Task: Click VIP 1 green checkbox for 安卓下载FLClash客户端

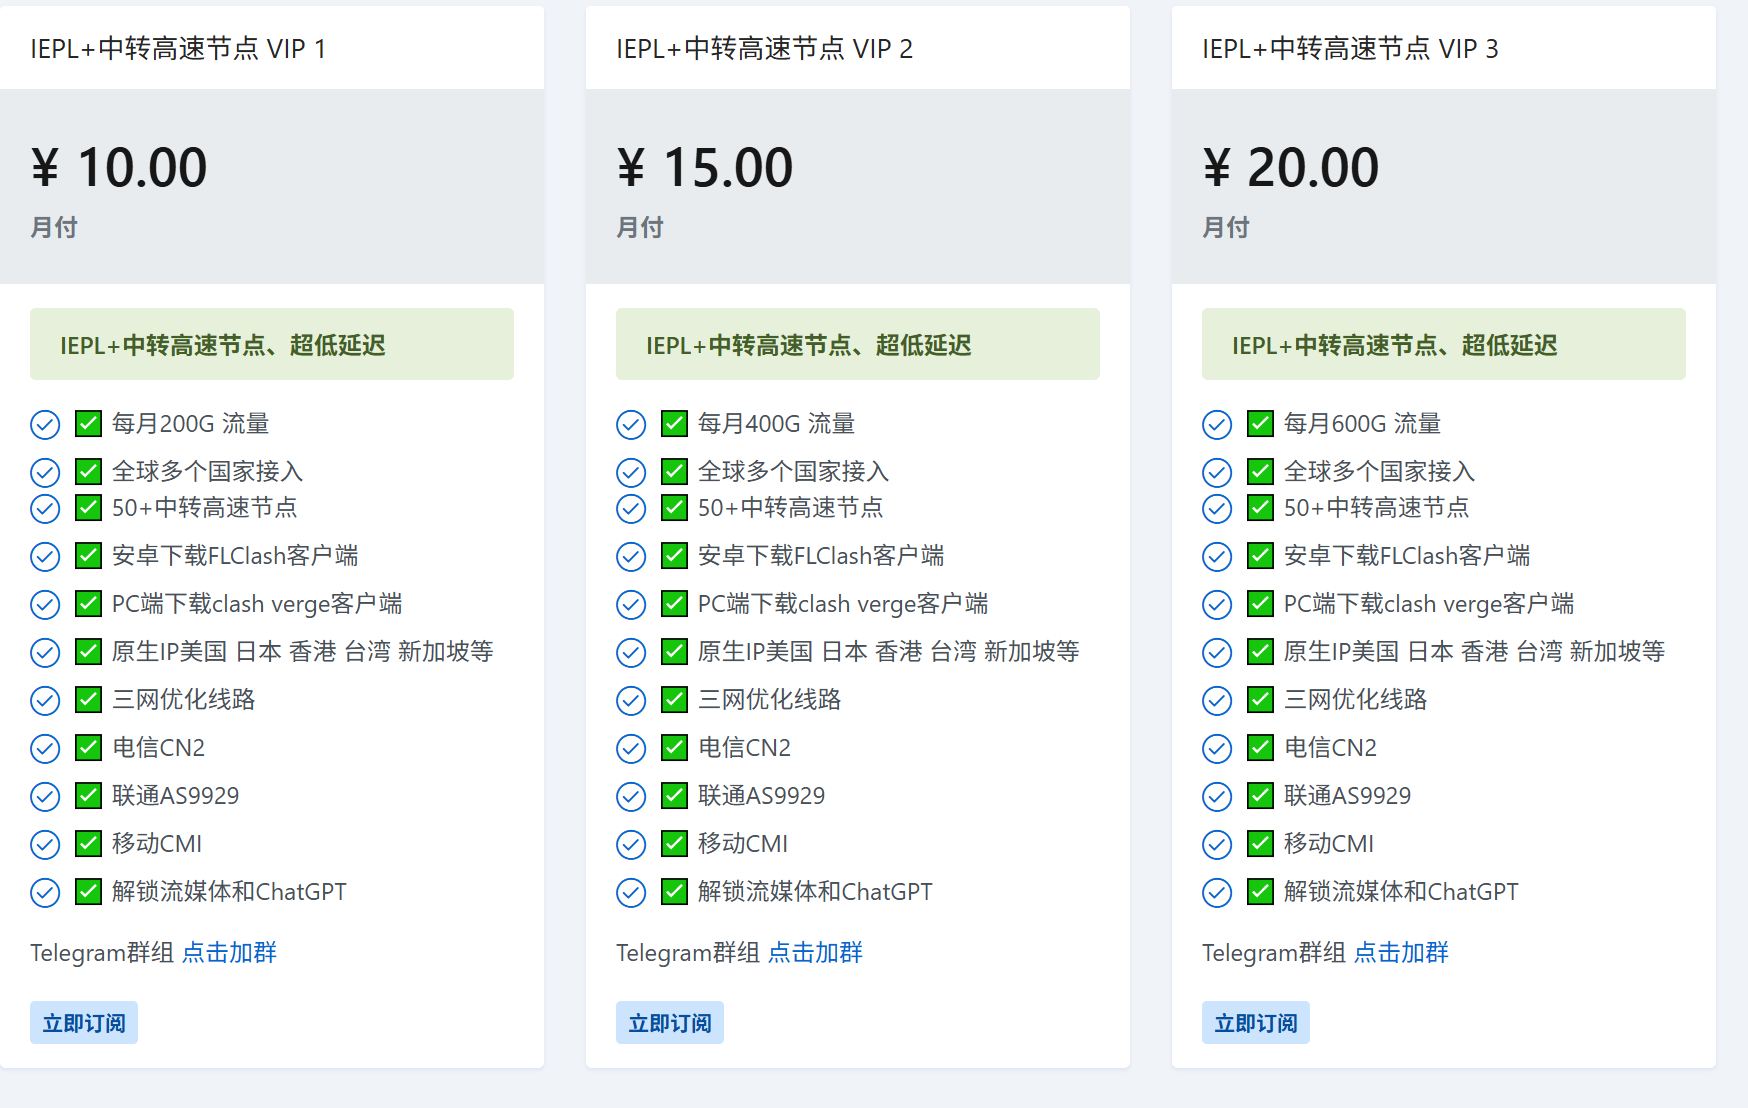Action: click(x=89, y=556)
